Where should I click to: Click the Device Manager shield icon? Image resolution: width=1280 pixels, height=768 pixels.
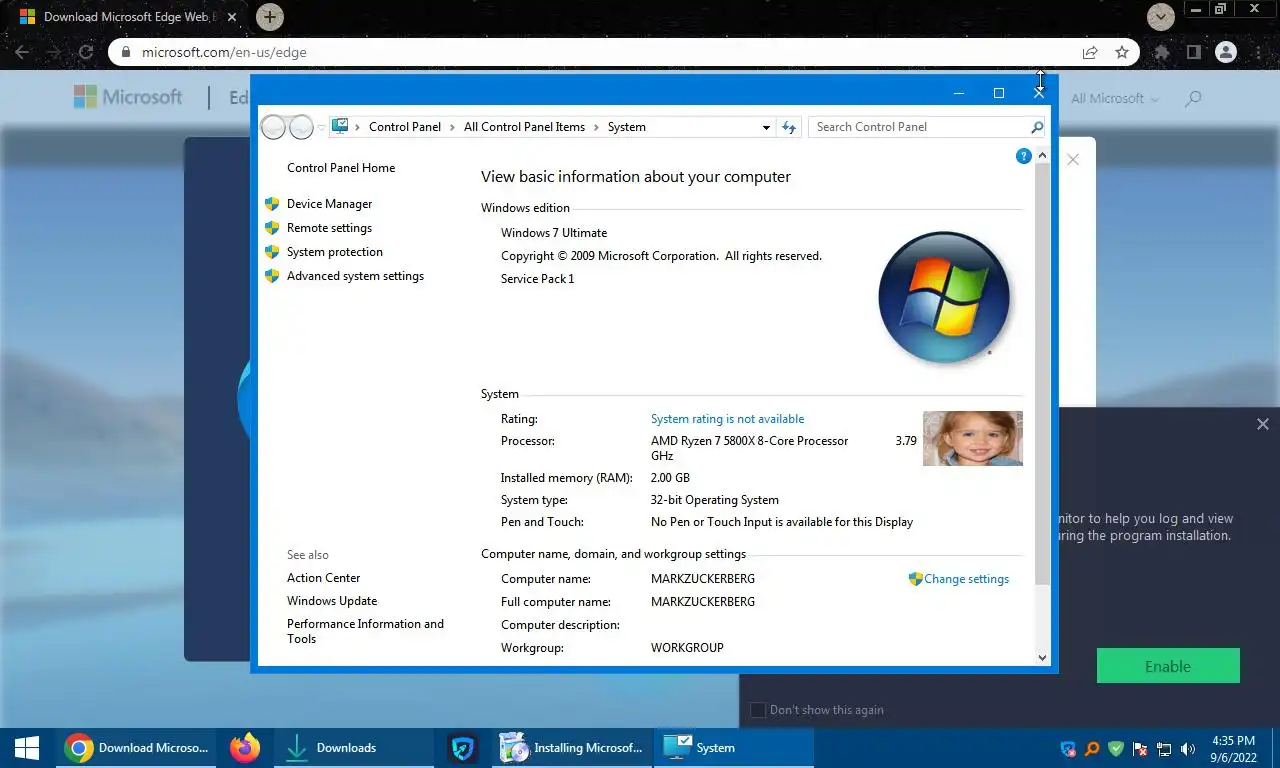[272, 204]
